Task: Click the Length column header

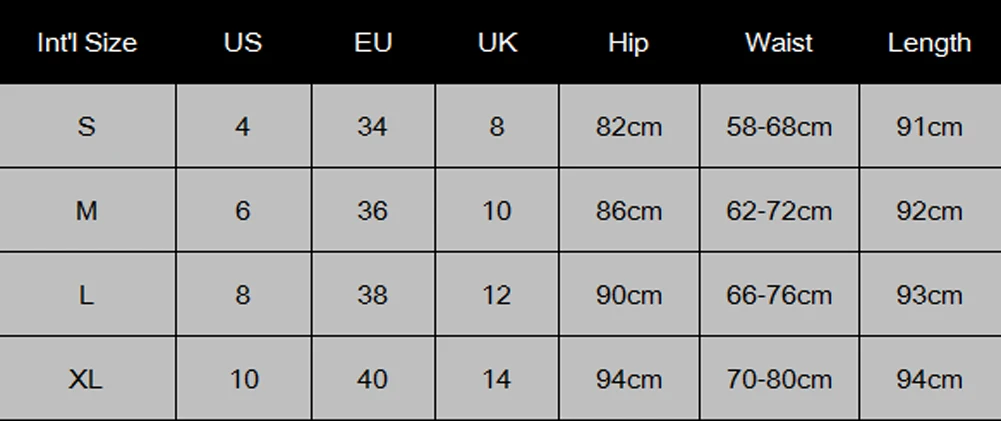Action: [x=929, y=43]
